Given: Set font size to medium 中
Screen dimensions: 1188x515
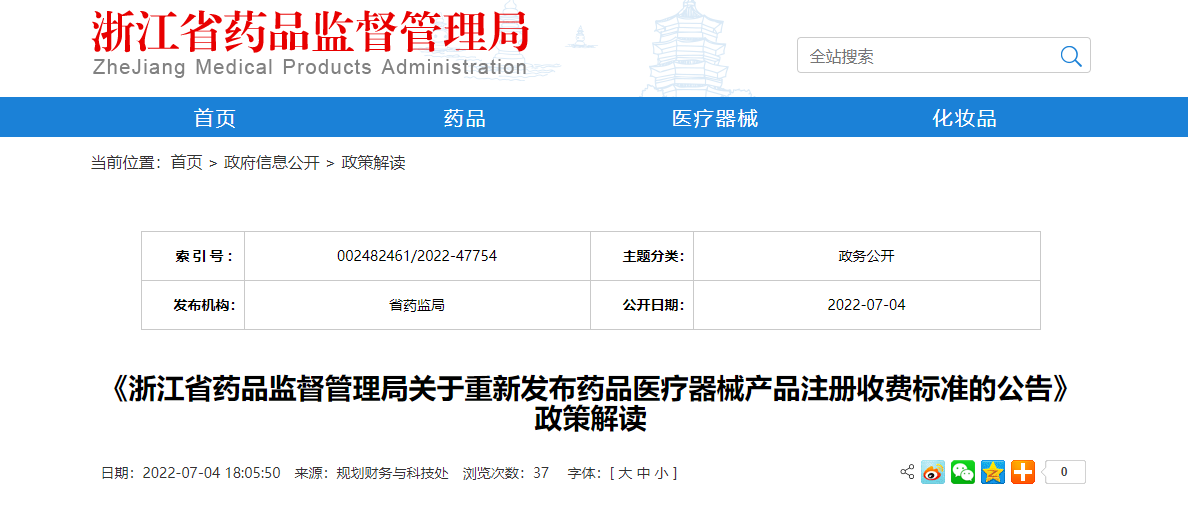Looking at the screenshot, I should [x=643, y=473].
